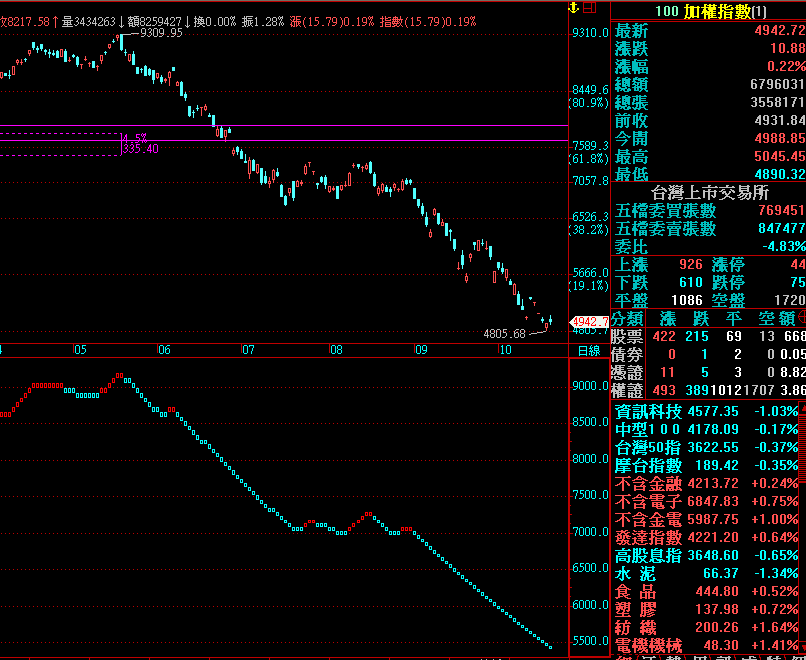This screenshot has height=660, width=806.
Task: Click the 漲幅 value 0.22%
Action: click(x=786, y=66)
